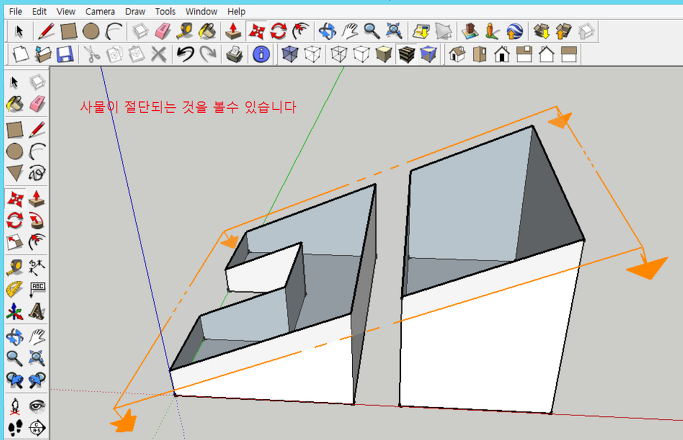This screenshot has height=440, width=683.
Task: Select the Circle tool in left tool palette
Action: [x=14, y=152]
